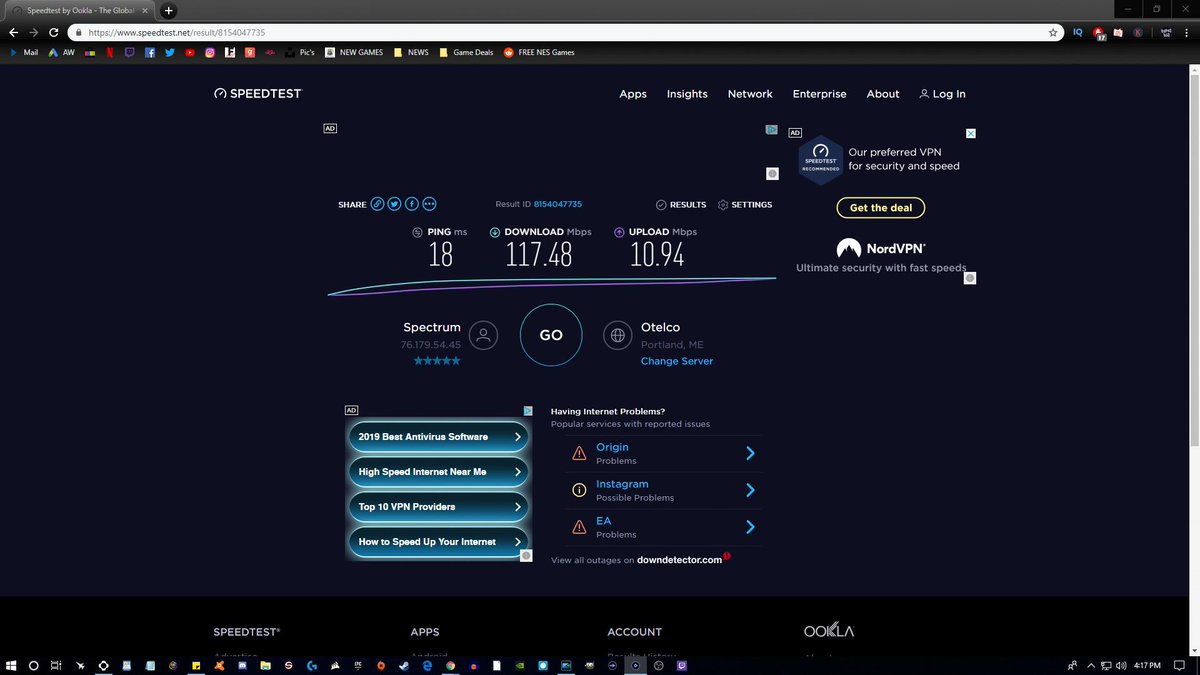This screenshot has height=675, width=1200.
Task: Open the Result ID 8154047735 link
Action: tap(558, 204)
